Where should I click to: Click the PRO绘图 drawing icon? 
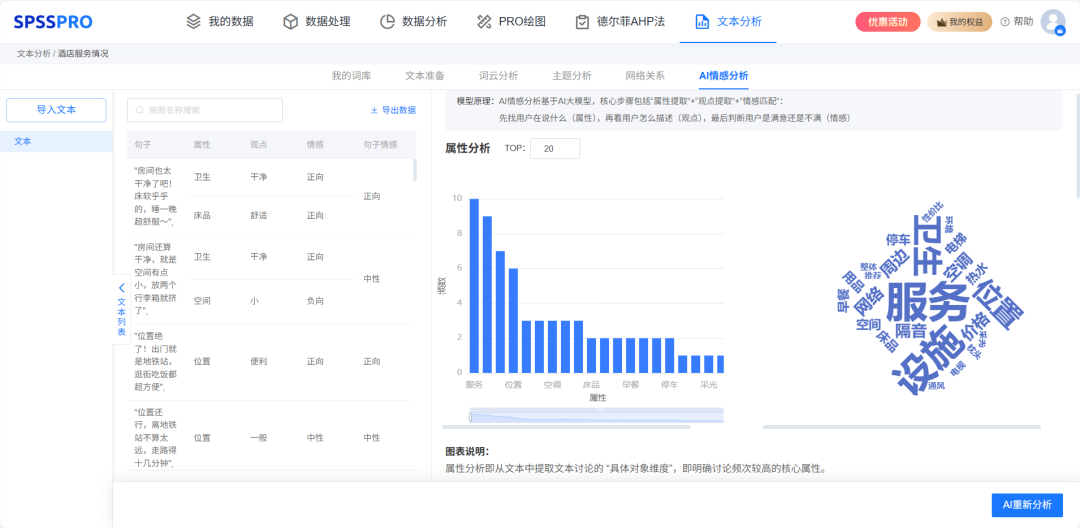(x=484, y=21)
